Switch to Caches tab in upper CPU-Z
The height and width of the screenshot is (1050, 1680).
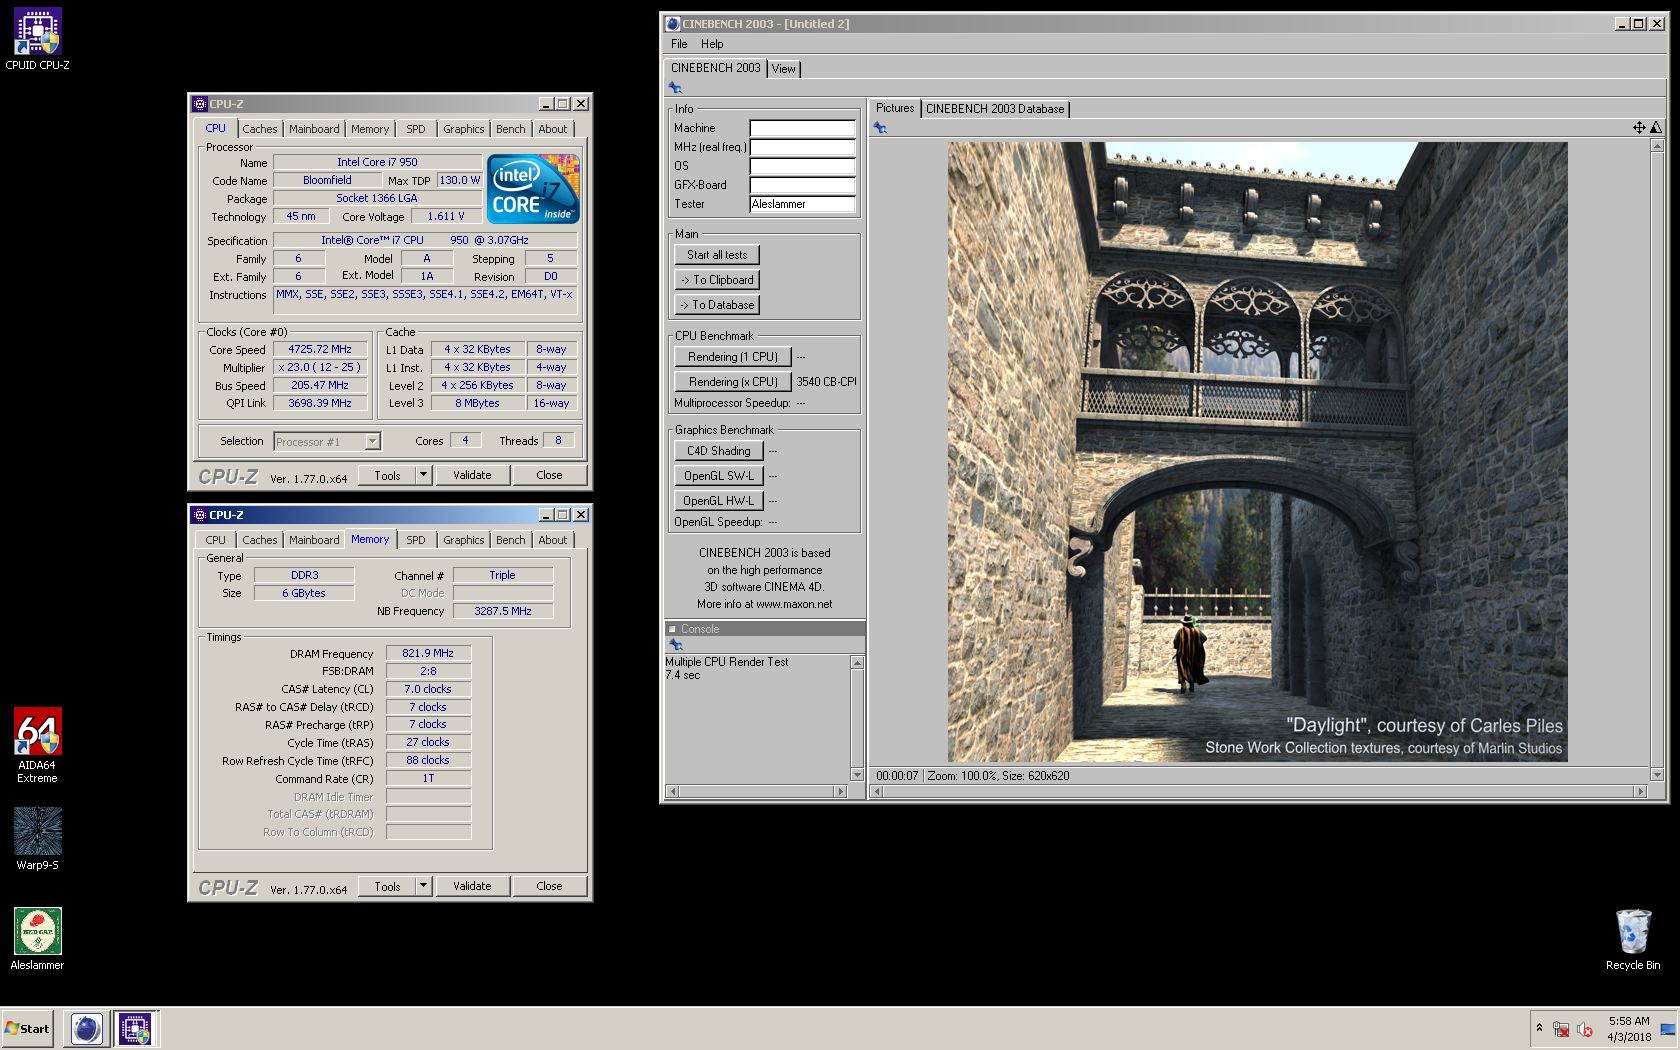point(260,129)
